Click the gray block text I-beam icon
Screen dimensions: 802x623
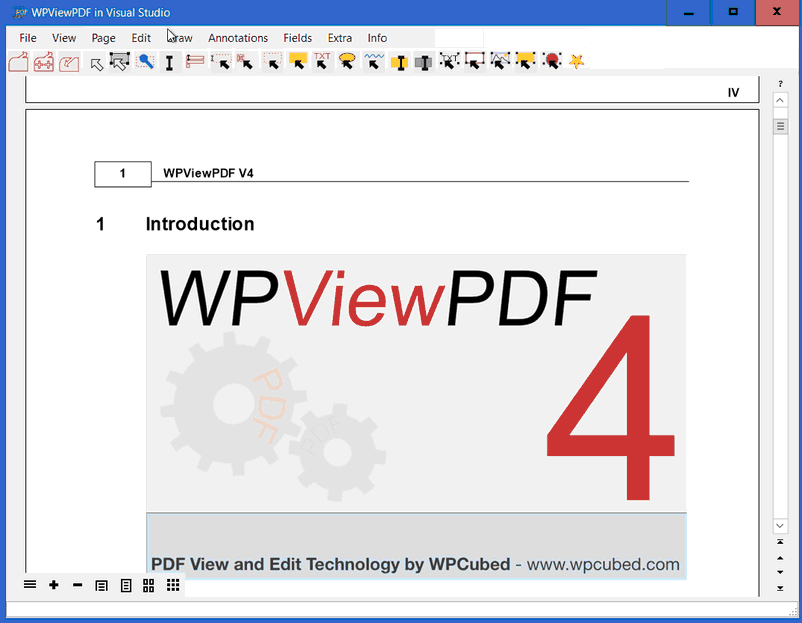(424, 62)
